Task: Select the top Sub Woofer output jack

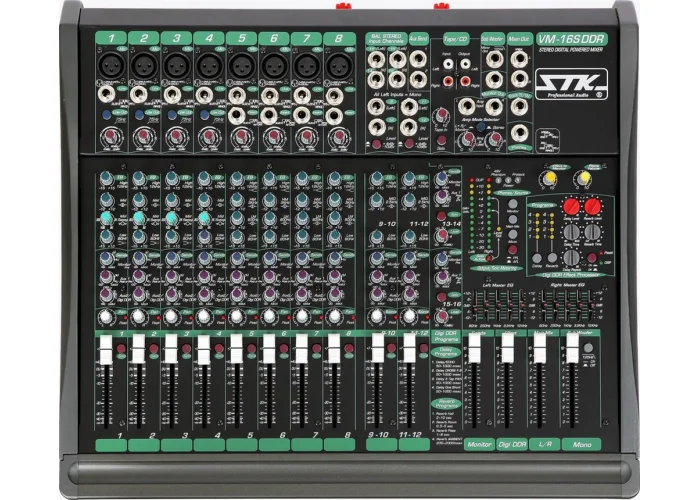Action: point(494,59)
